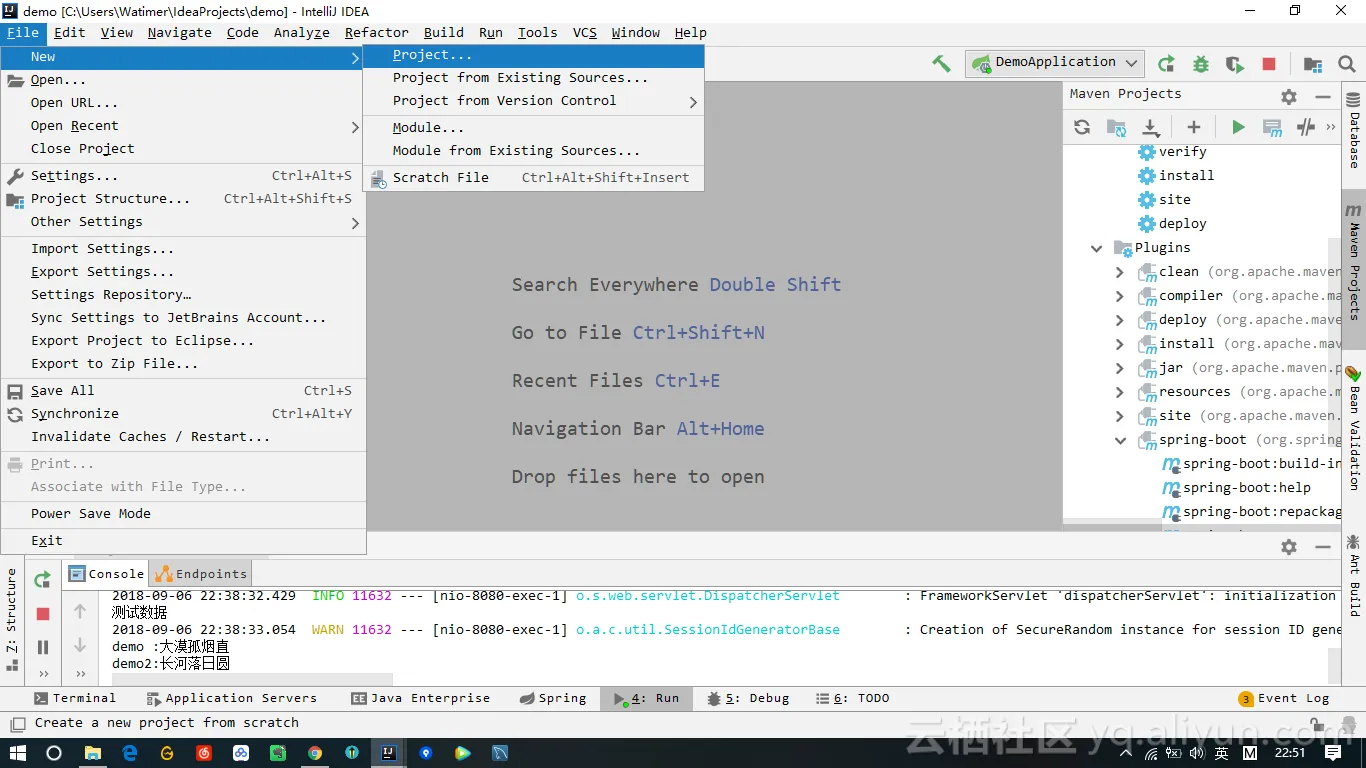The width and height of the screenshot is (1366, 768).
Task: Generate sources and update folders icon
Action: (1116, 127)
